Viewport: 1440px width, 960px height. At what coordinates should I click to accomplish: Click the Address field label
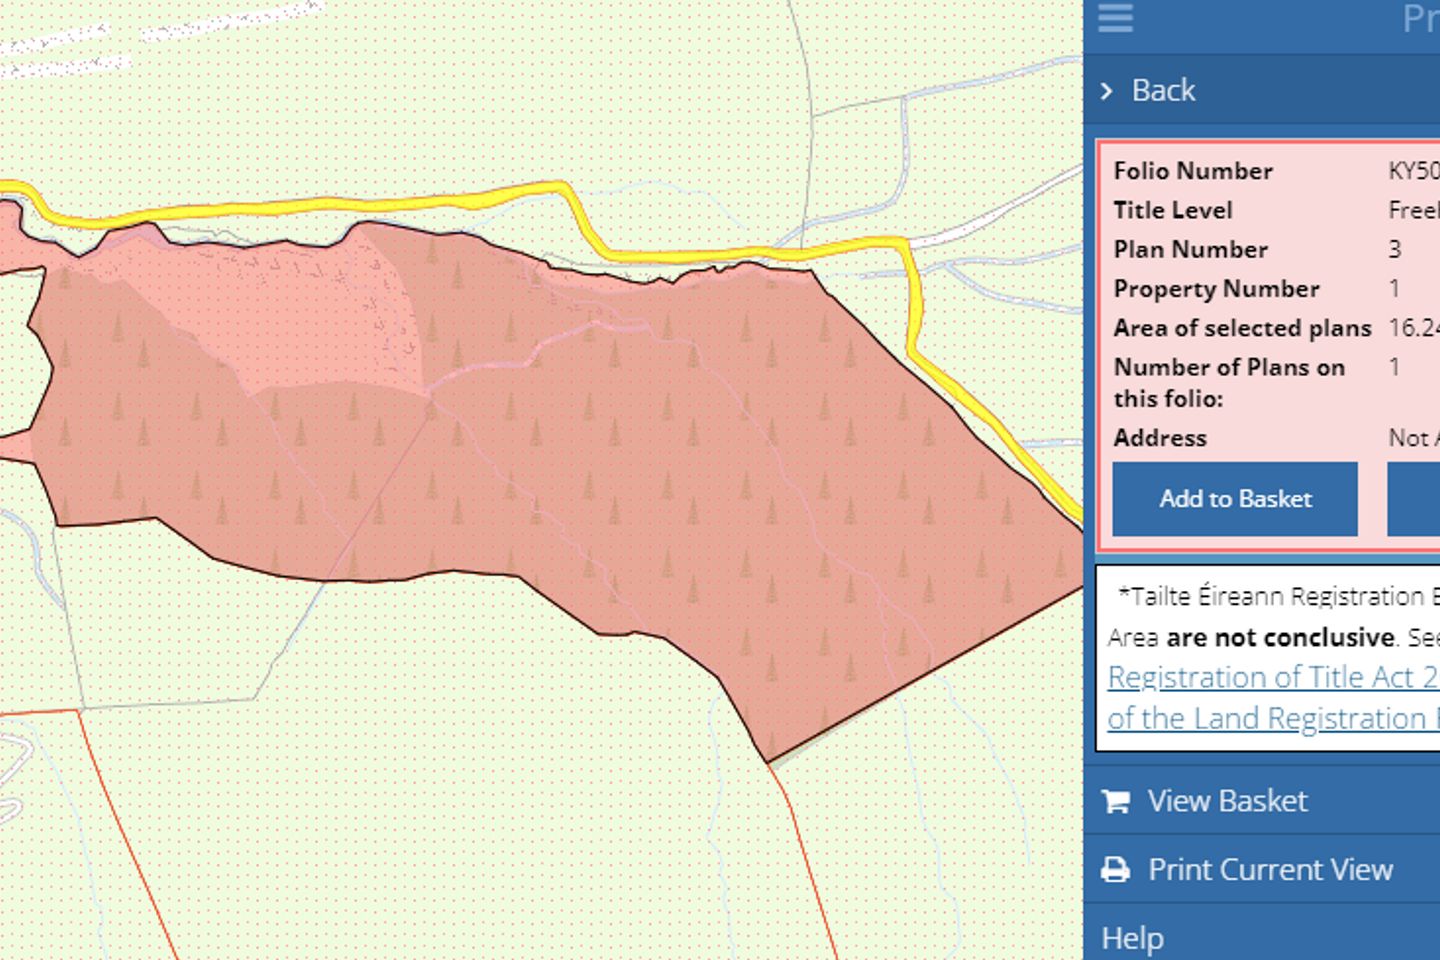click(x=1160, y=438)
